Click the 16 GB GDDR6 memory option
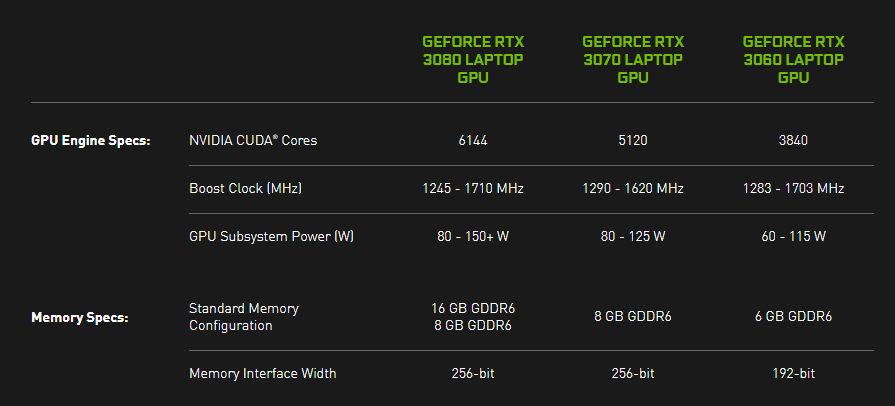Viewport: 895px width, 406px height. tap(473, 308)
